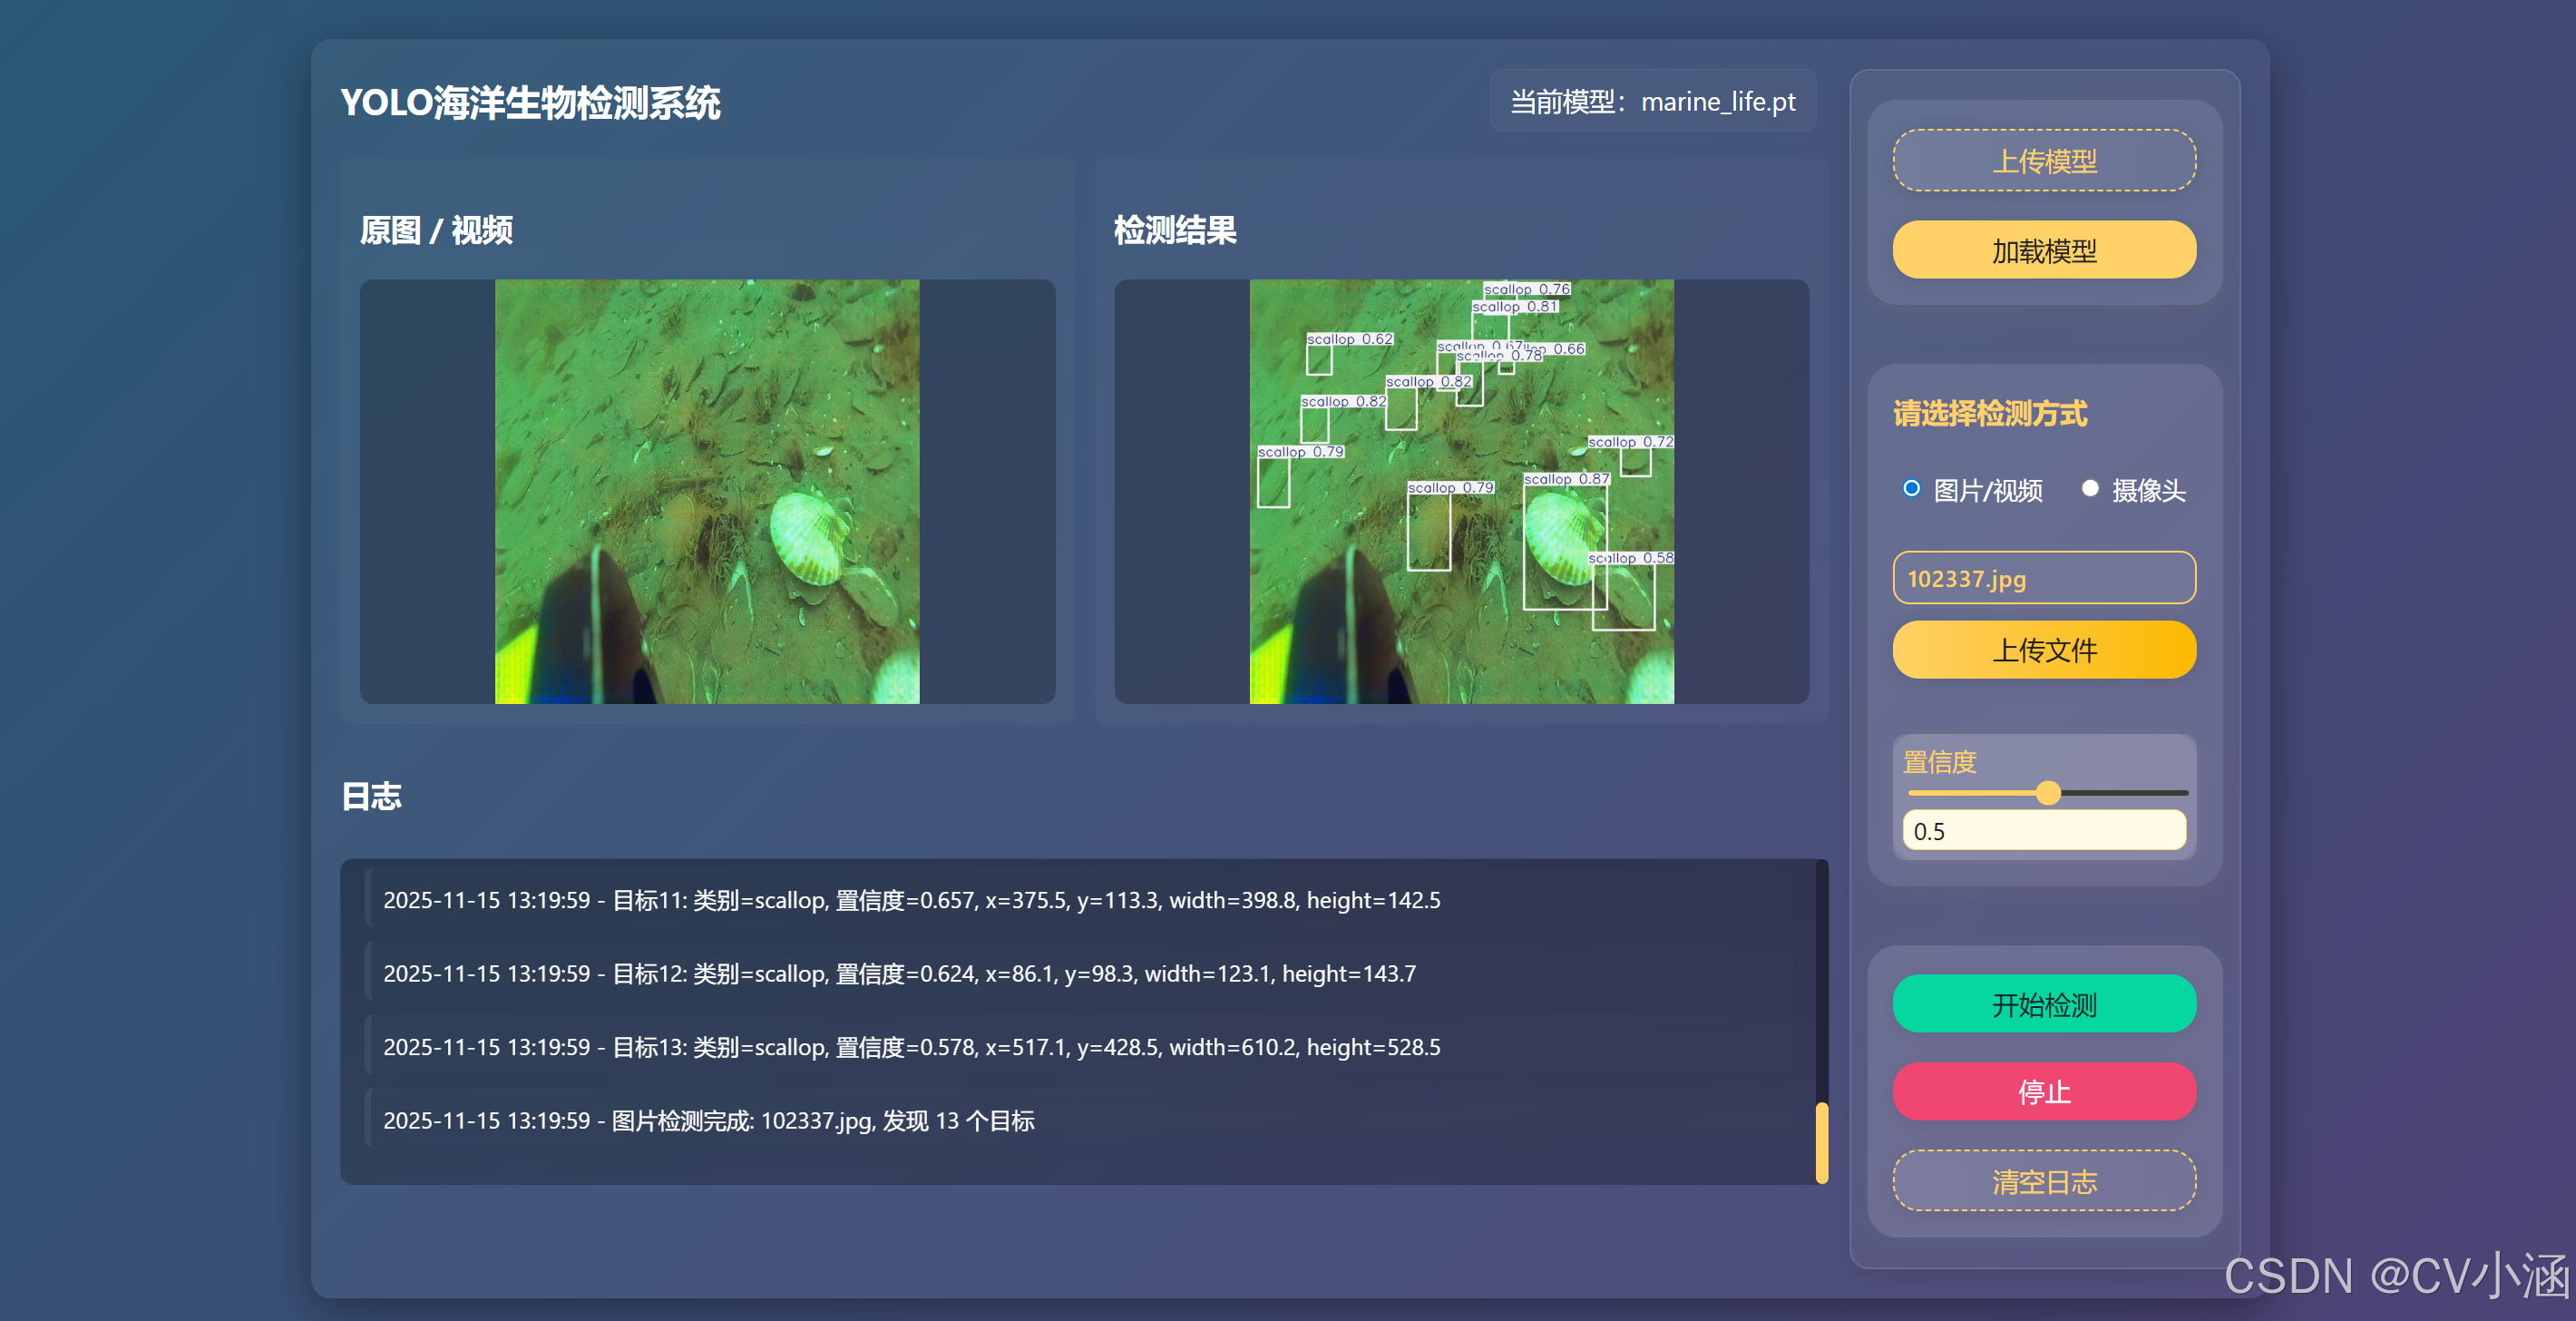Click the 当前模型 marine_life.pt label
The image size is (2576, 1321).
click(1652, 101)
